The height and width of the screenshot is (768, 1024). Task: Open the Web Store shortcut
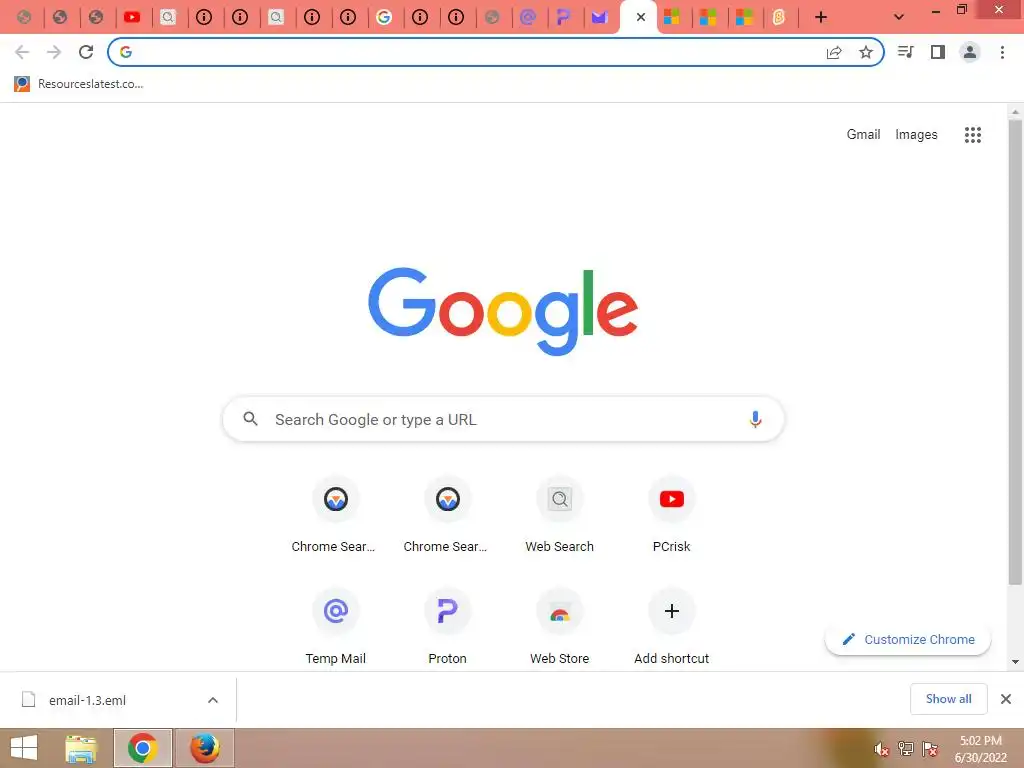pos(560,627)
